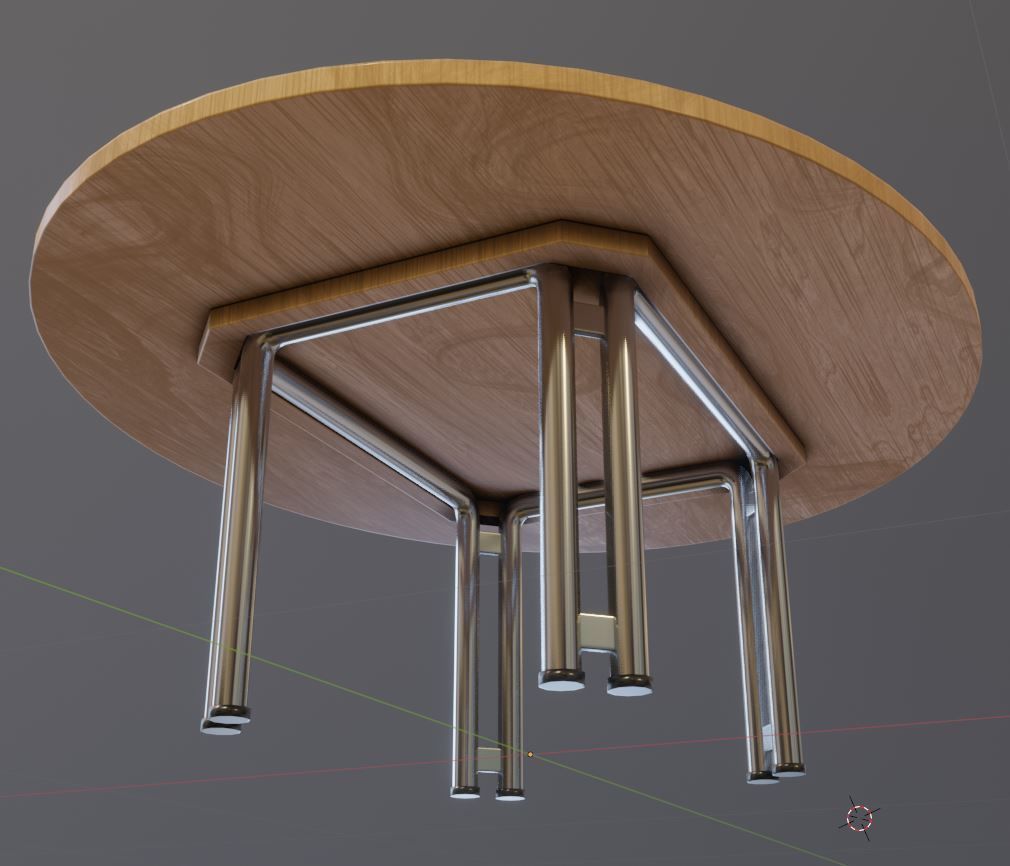The width and height of the screenshot is (1010, 866).
Task: Click the red-white 3D cursor
Action: [x=859, y=818]
